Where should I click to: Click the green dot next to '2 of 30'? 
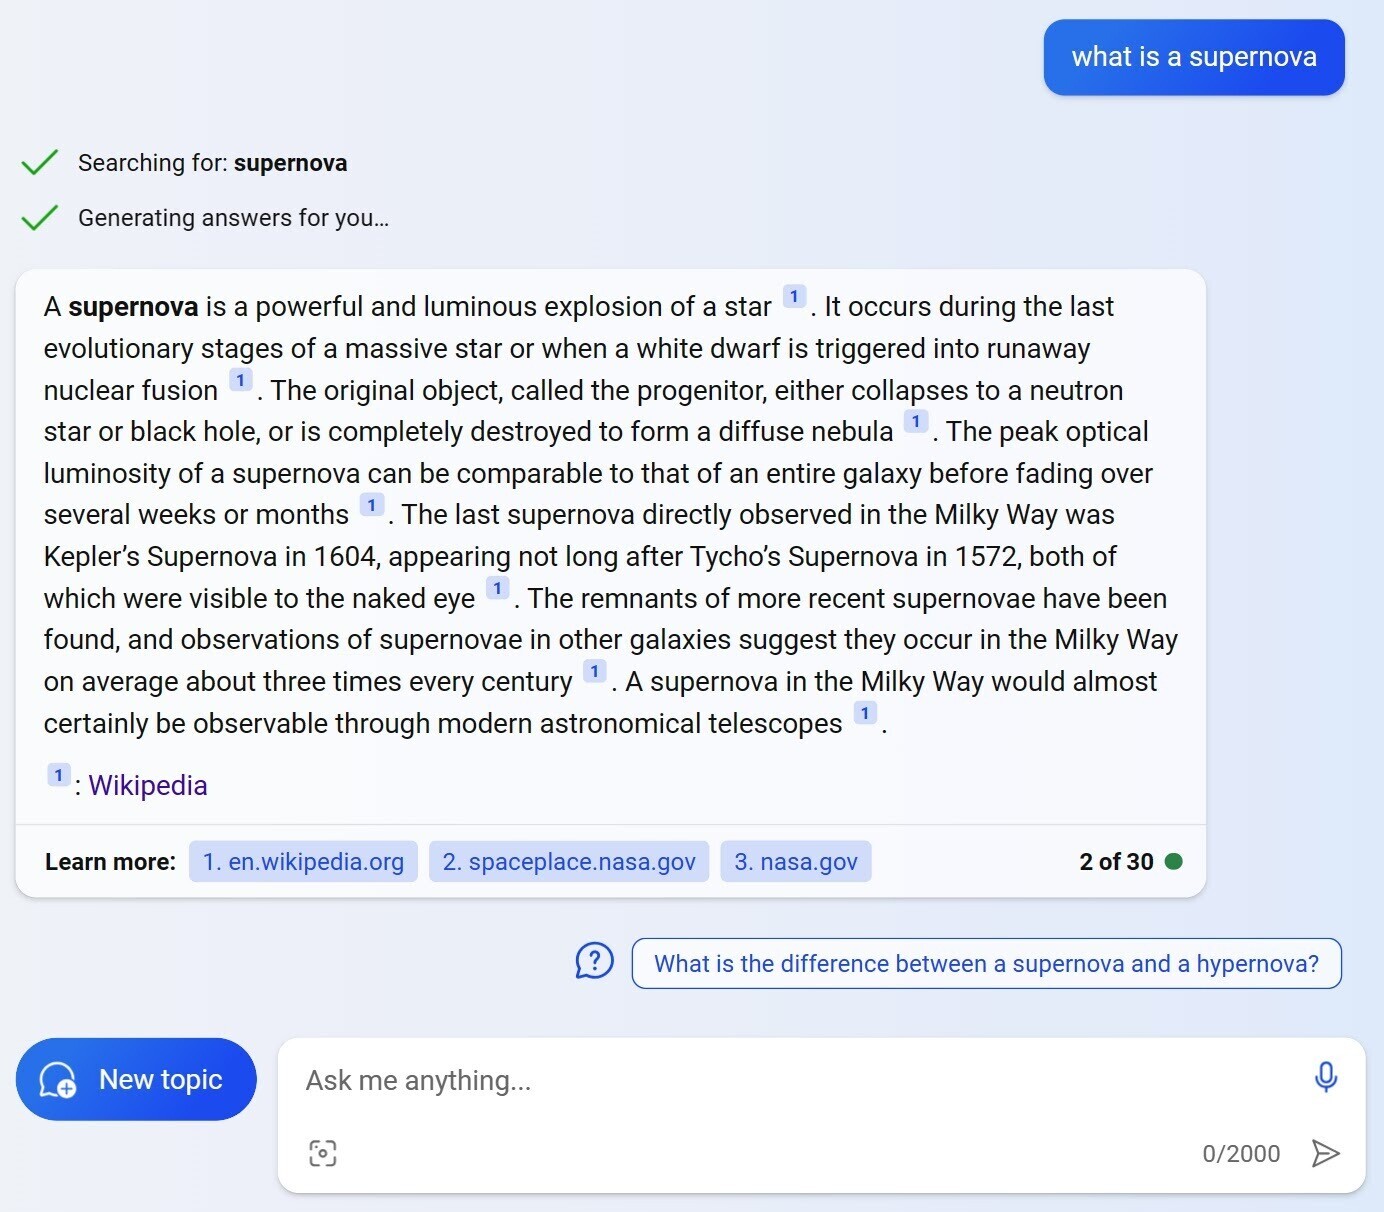(1174, 861)
